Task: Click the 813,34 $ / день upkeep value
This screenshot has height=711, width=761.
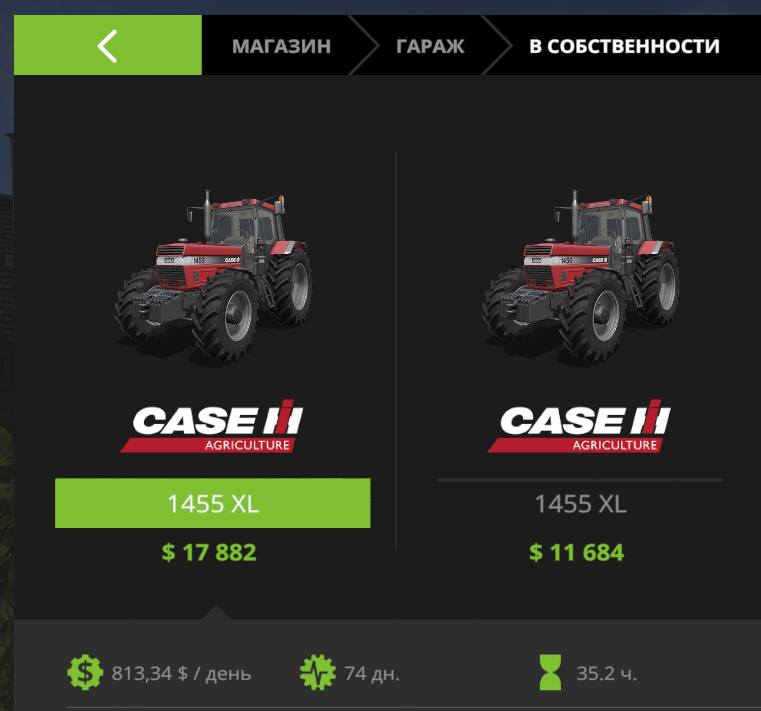Action: coord(182,674)
